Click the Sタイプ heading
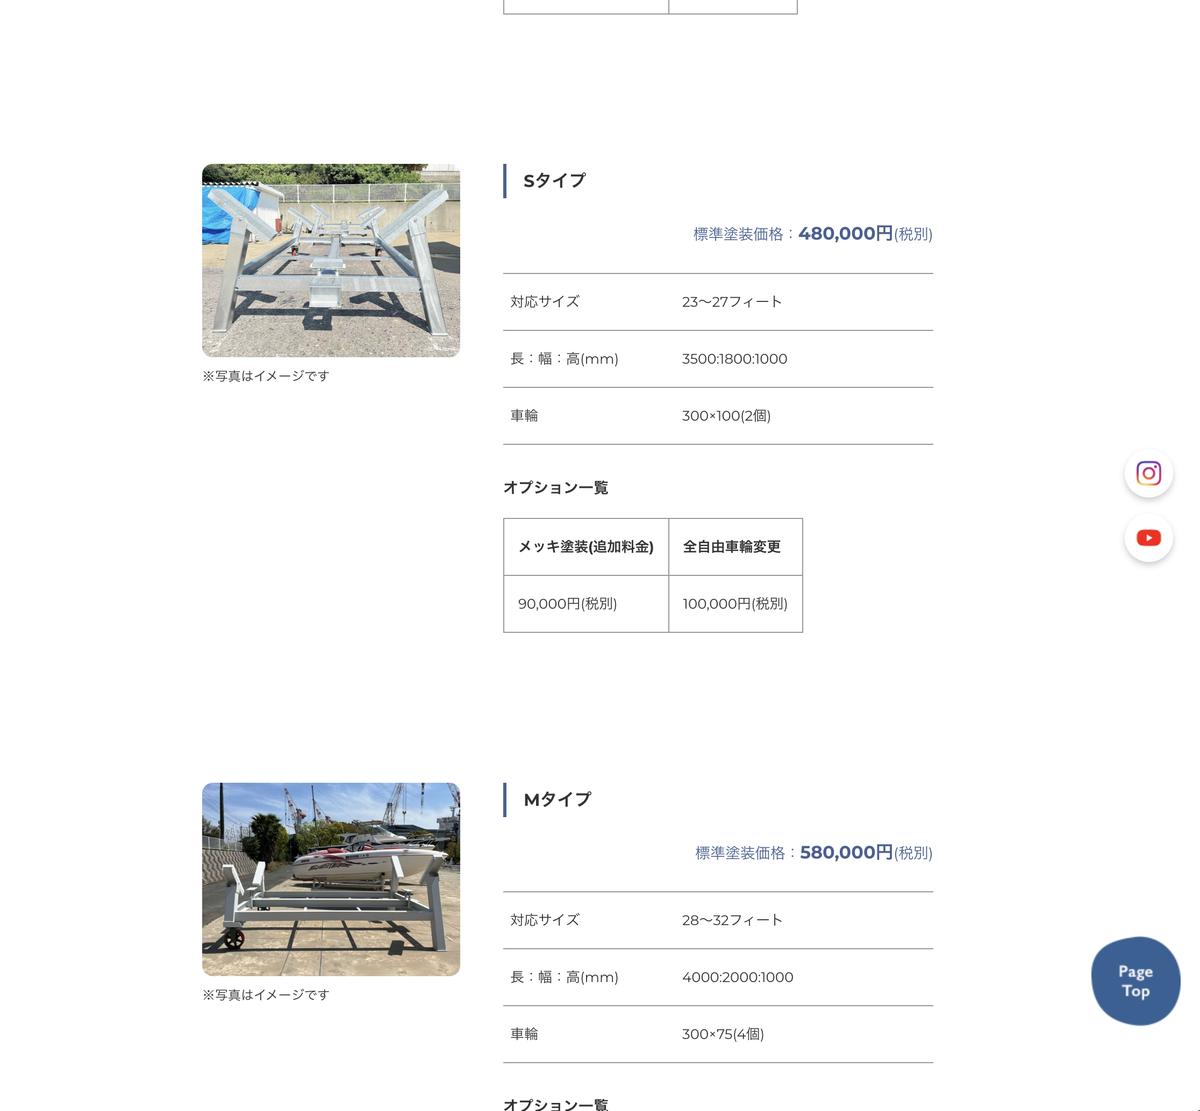Screen dimensions: 1200x1111 click(553, 181)
